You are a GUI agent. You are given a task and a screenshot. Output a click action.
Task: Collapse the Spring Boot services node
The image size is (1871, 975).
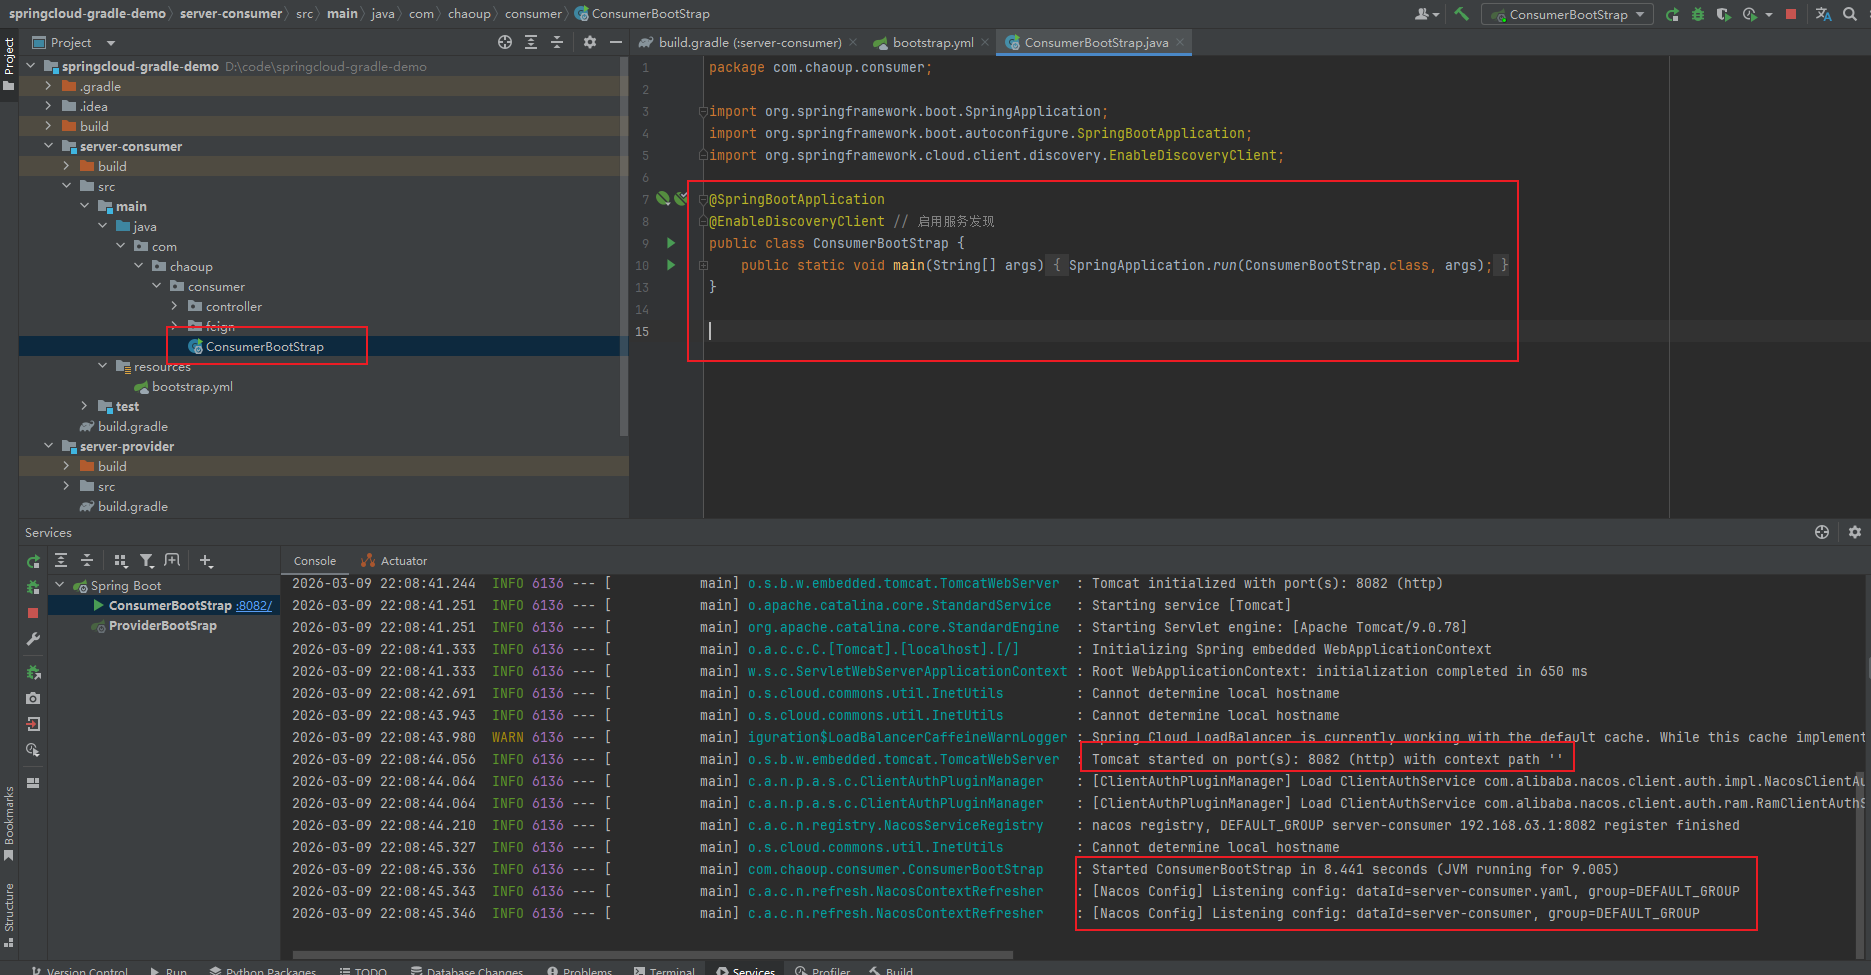coord(60,585)
